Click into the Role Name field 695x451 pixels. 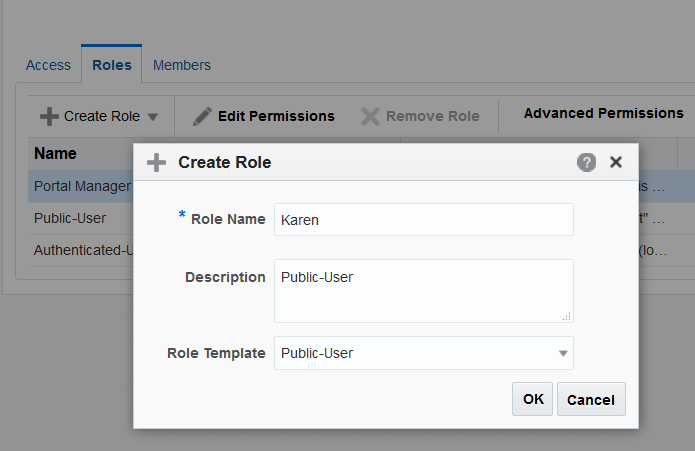423,219
